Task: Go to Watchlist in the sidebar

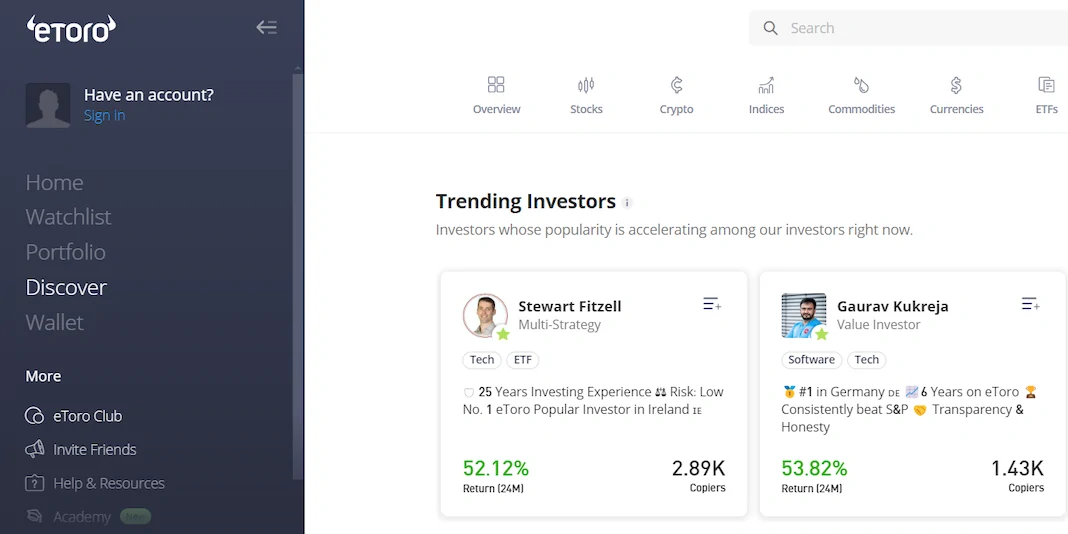Action: [68, 217]
